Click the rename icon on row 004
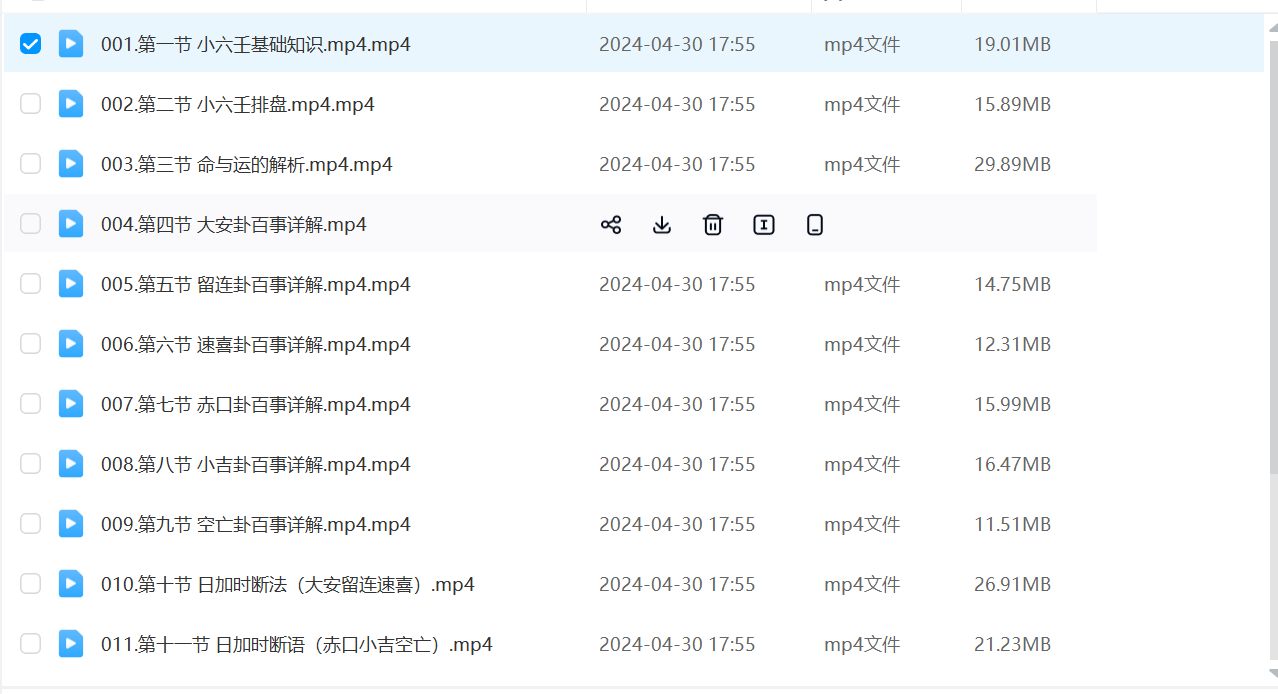 point(764,225)
